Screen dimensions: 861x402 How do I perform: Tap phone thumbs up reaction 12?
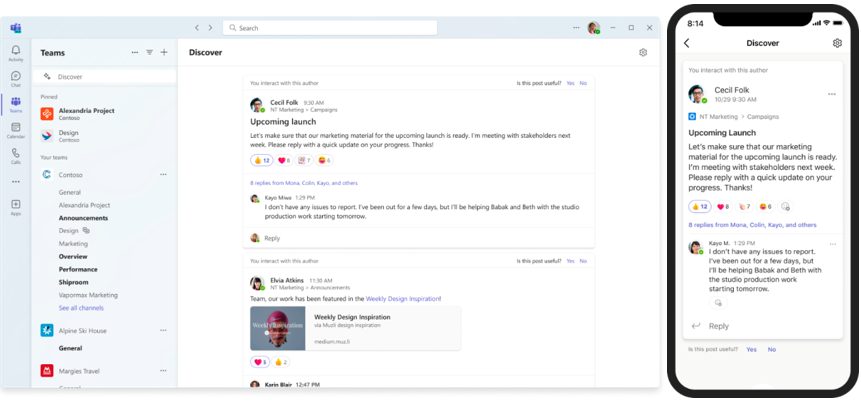pyautogui.click(x=700, y=206)
